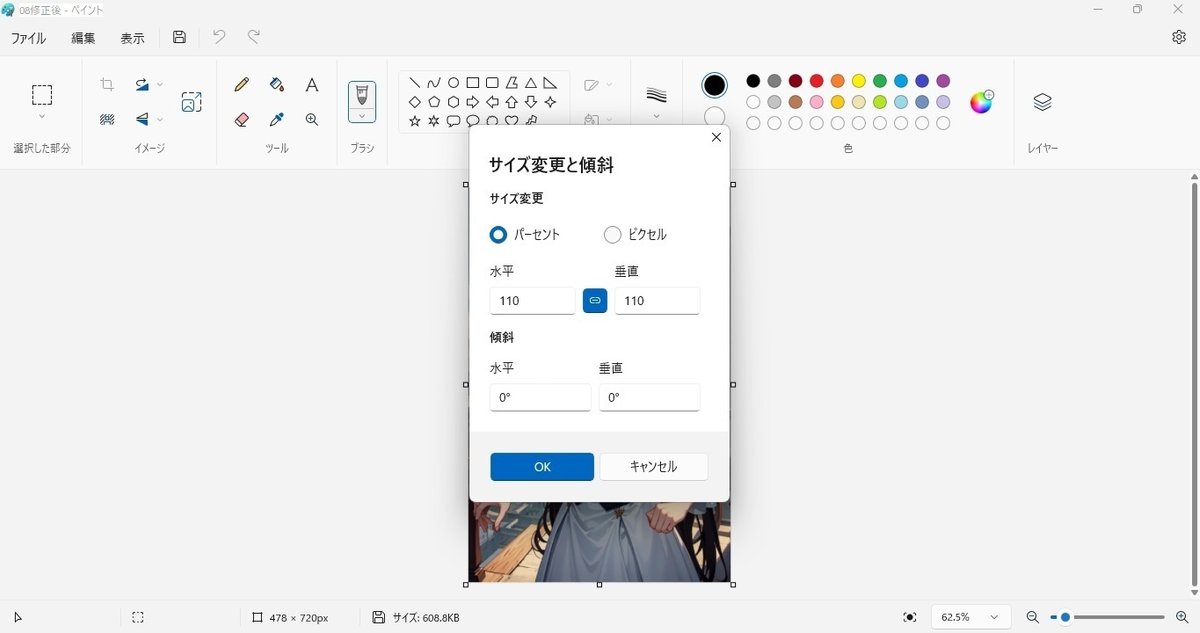Select the Pencil tool

(241, 85)
